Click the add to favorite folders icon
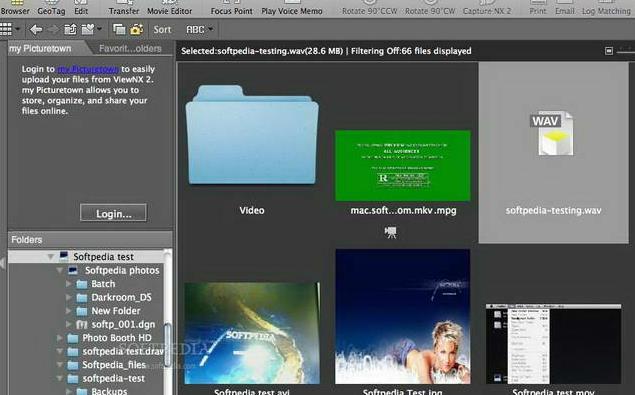 point(87,29)
